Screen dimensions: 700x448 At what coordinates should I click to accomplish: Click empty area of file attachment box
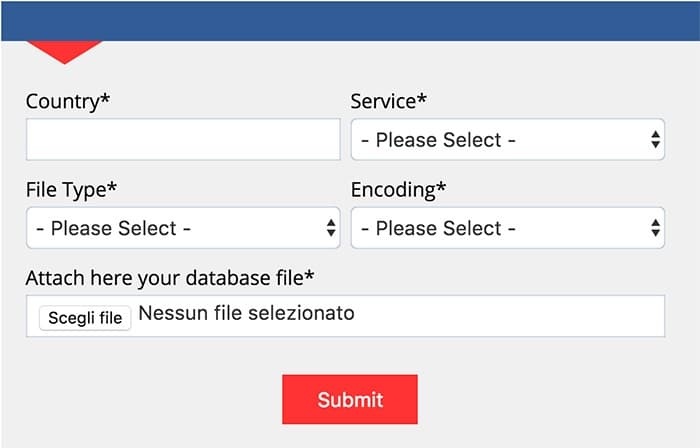point(520,316)
